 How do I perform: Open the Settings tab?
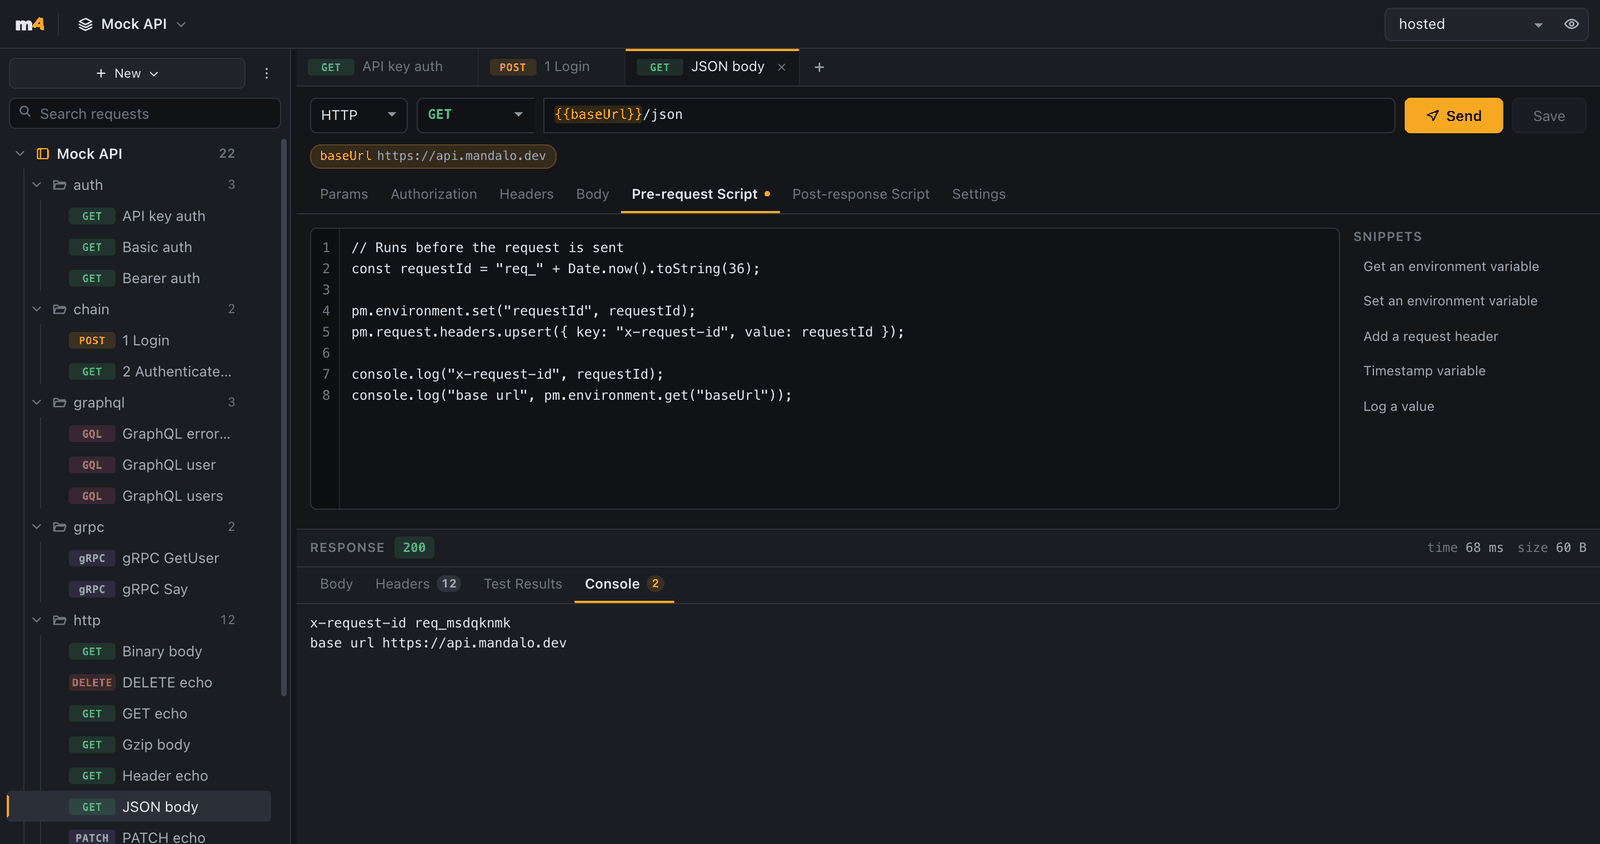click(x=979, y=194)
